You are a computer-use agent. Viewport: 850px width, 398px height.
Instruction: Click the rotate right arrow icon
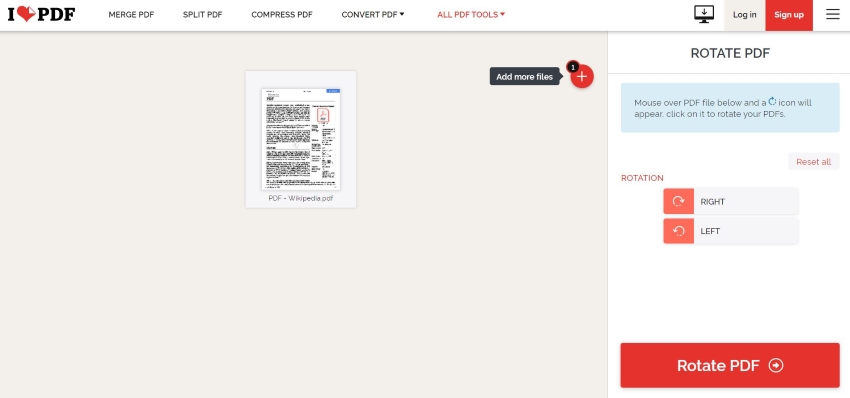click(x=678, y=202)
